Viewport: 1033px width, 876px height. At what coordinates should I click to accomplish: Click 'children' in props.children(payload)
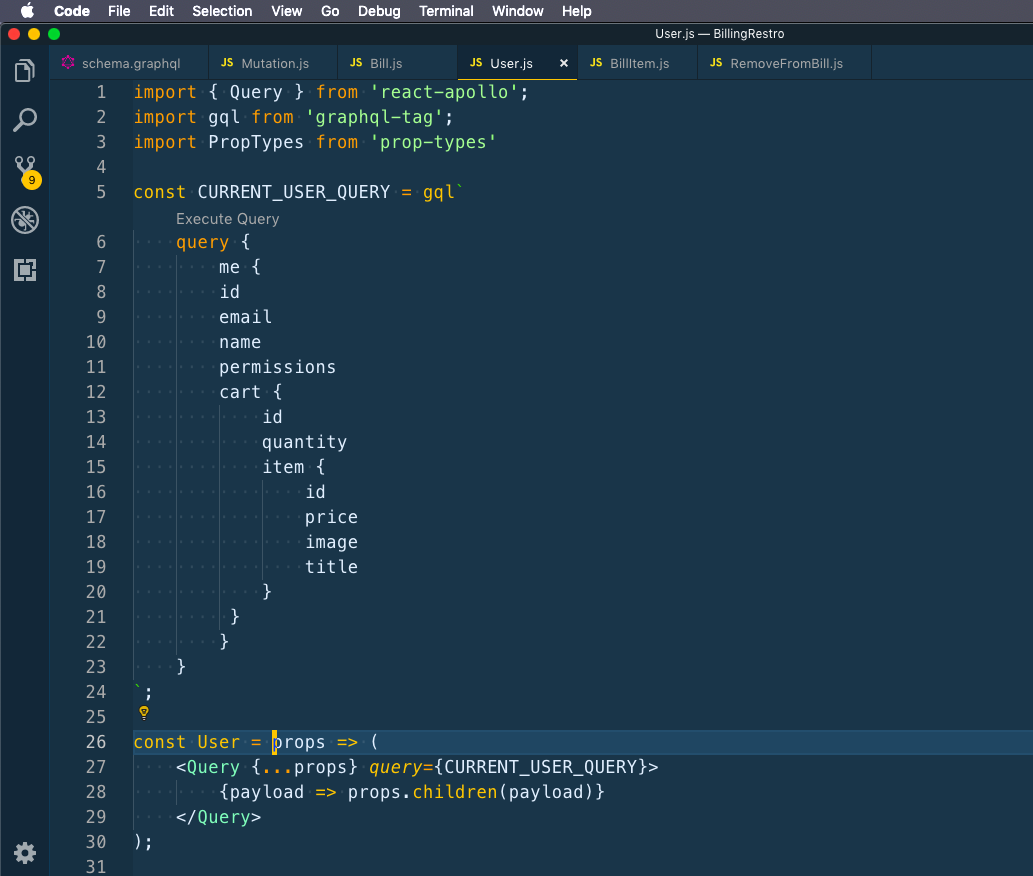[455, 792]
